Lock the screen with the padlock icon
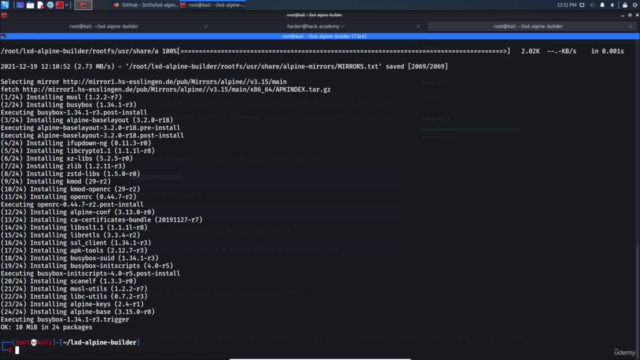The height and width of the screenshot is (360, 640). (x=625, y=5)
